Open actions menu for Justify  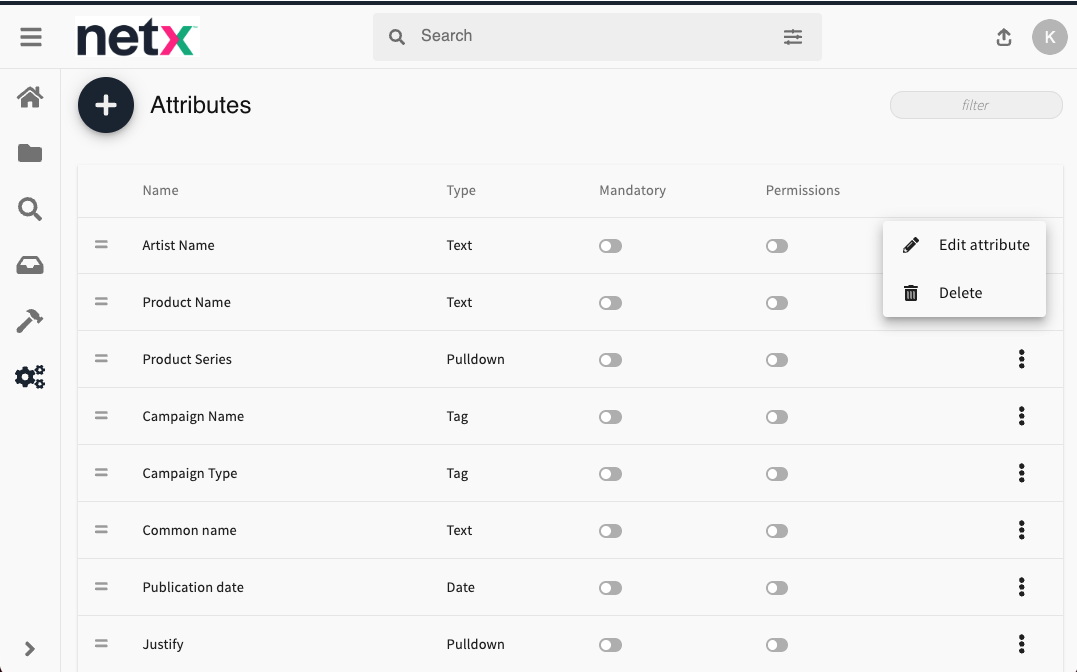point(1021,644)
